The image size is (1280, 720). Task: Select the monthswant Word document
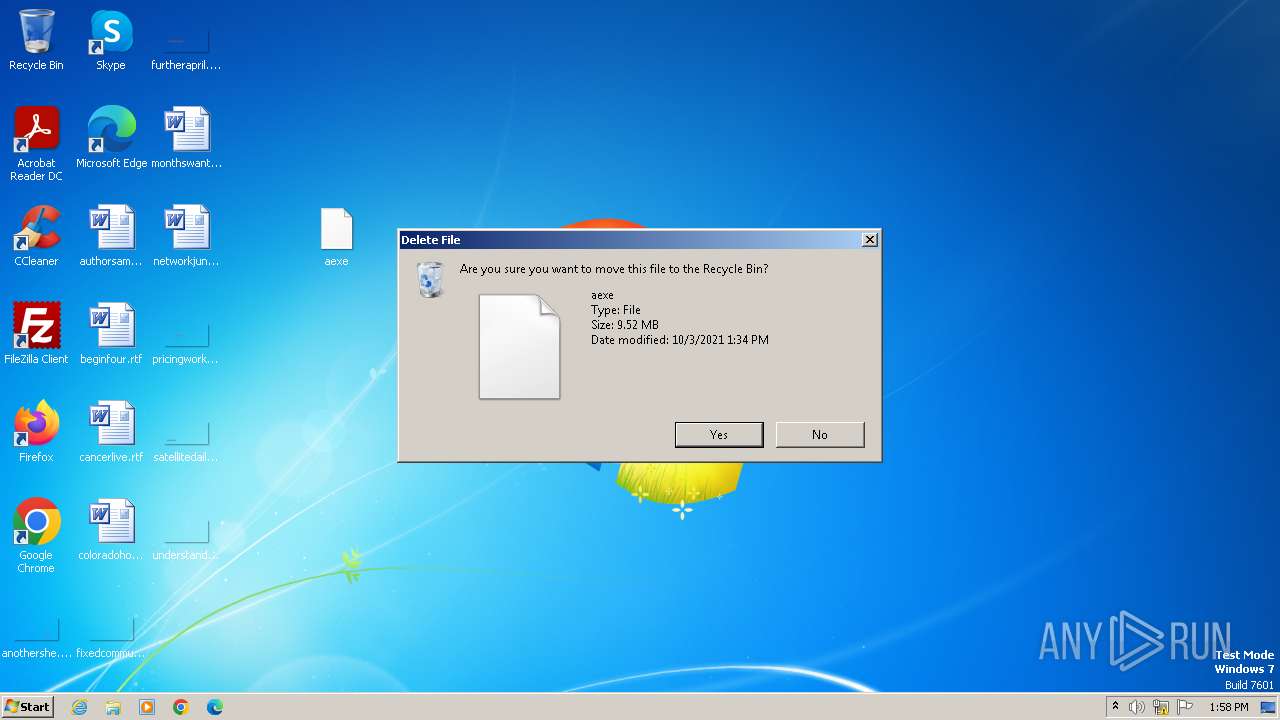coord(186,138)
